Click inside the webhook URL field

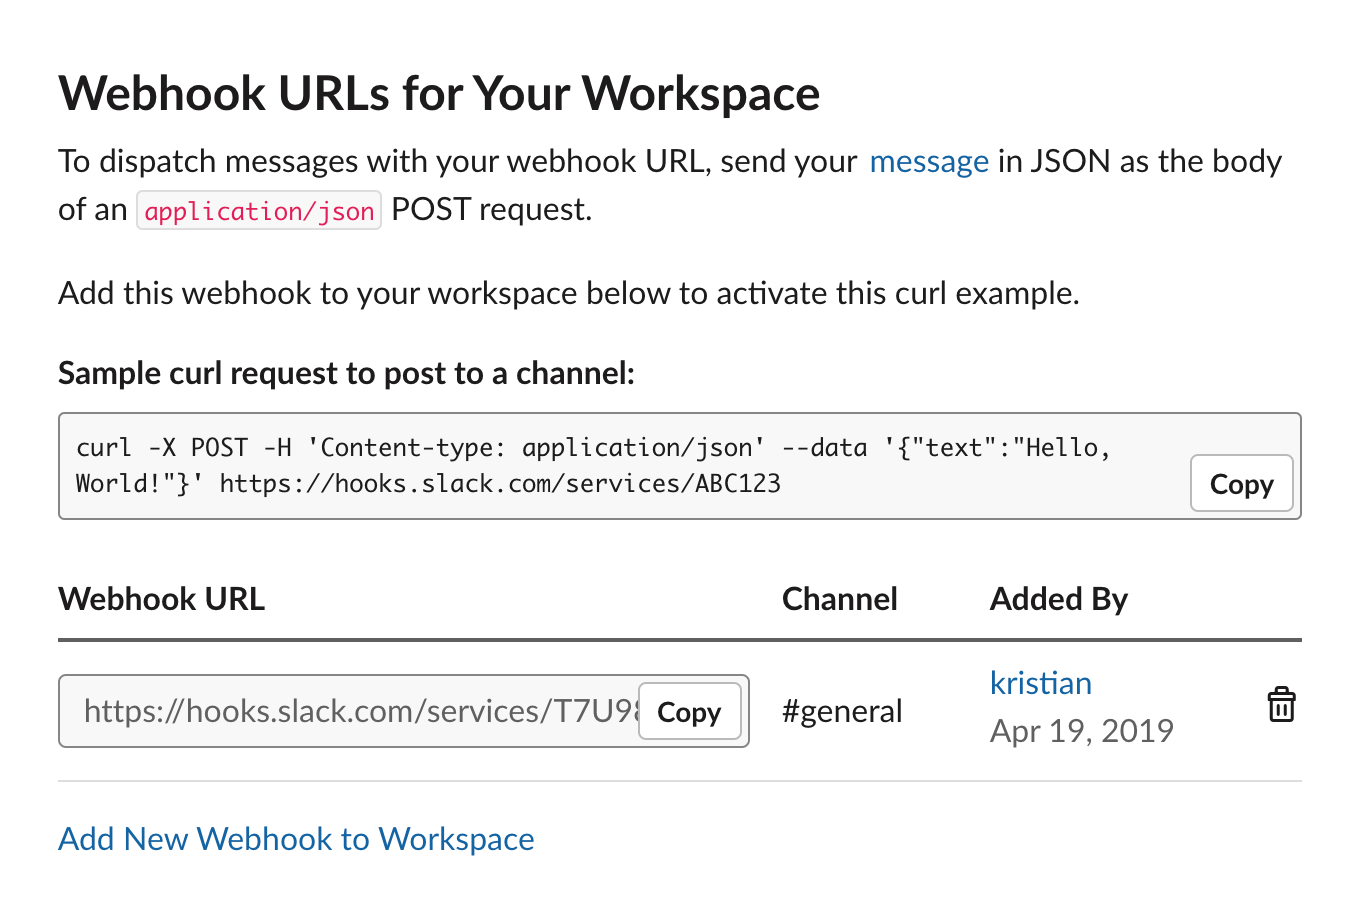tap(350, 711)
